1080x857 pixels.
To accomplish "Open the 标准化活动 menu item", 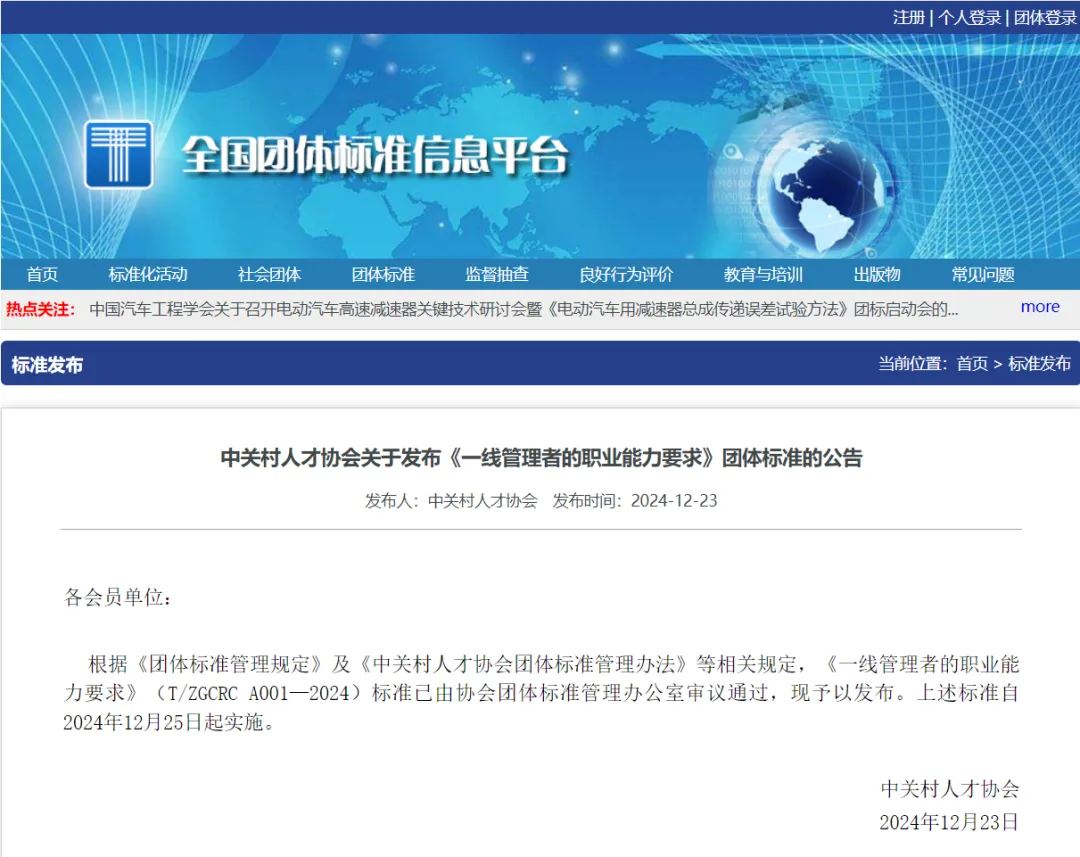I will pos(148,274).
